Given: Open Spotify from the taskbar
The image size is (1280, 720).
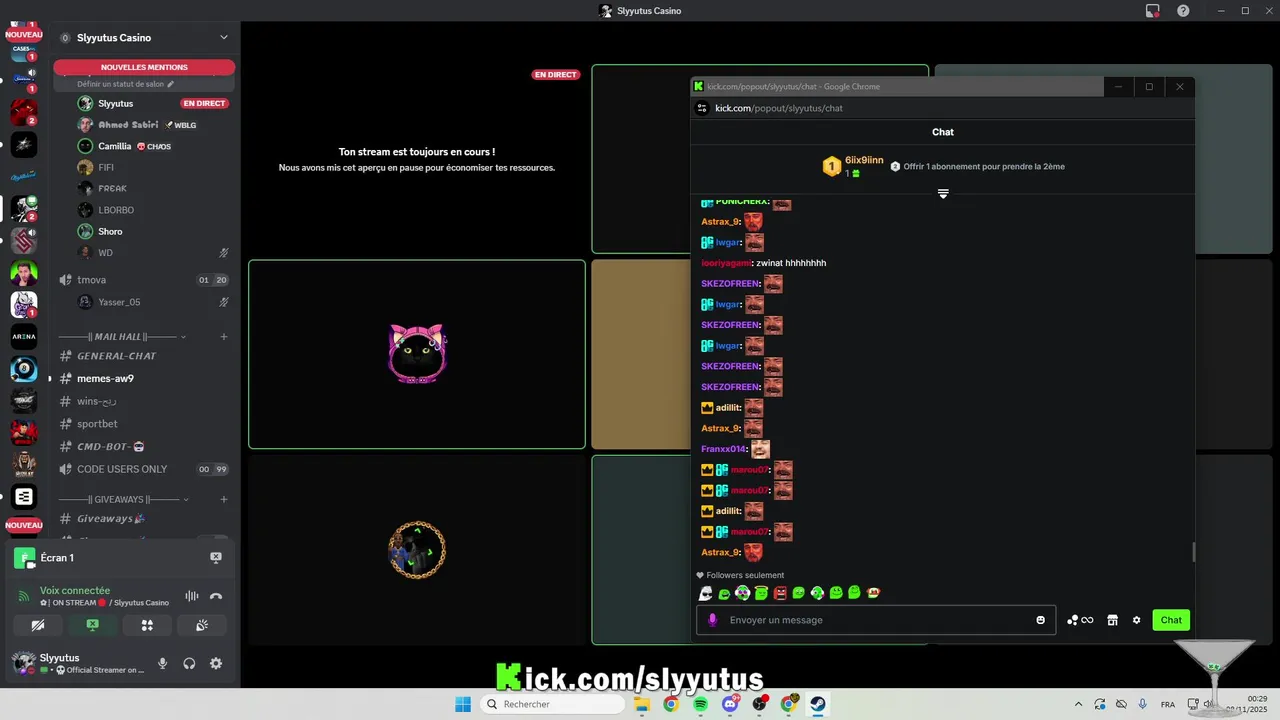Looking at the screenshot, I should pos(700,704).
